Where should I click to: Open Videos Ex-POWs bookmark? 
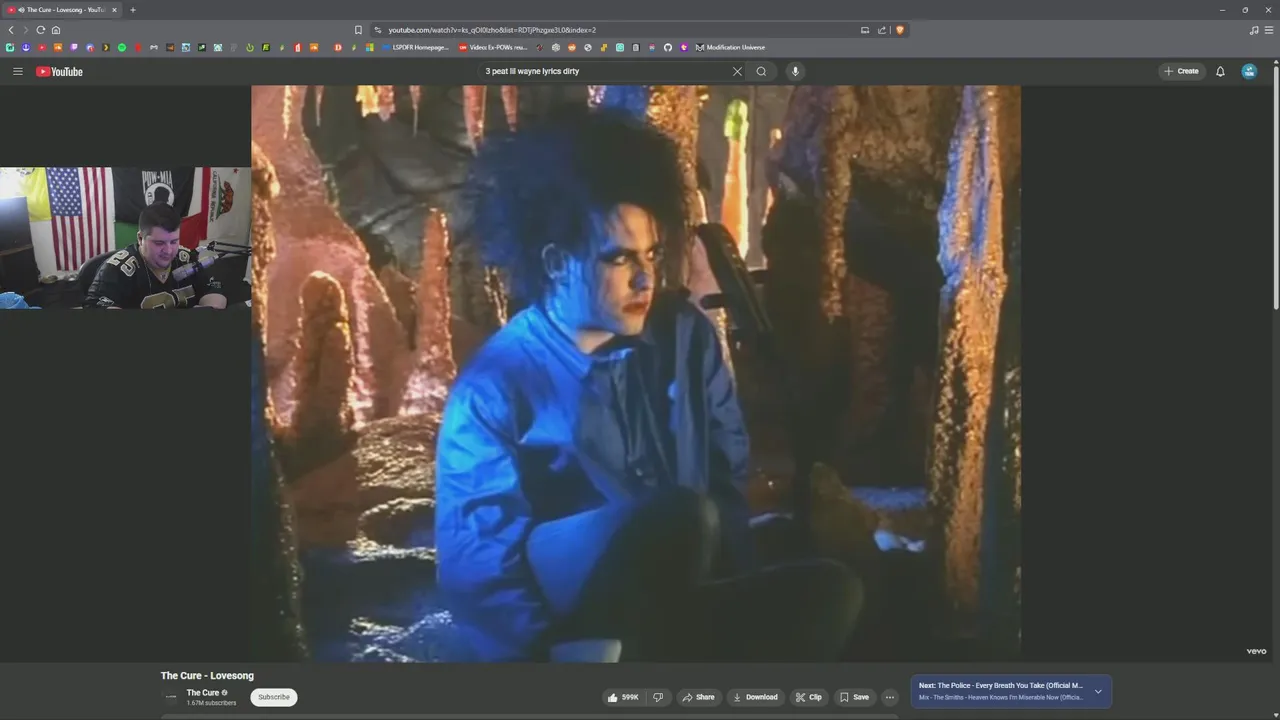493,47
